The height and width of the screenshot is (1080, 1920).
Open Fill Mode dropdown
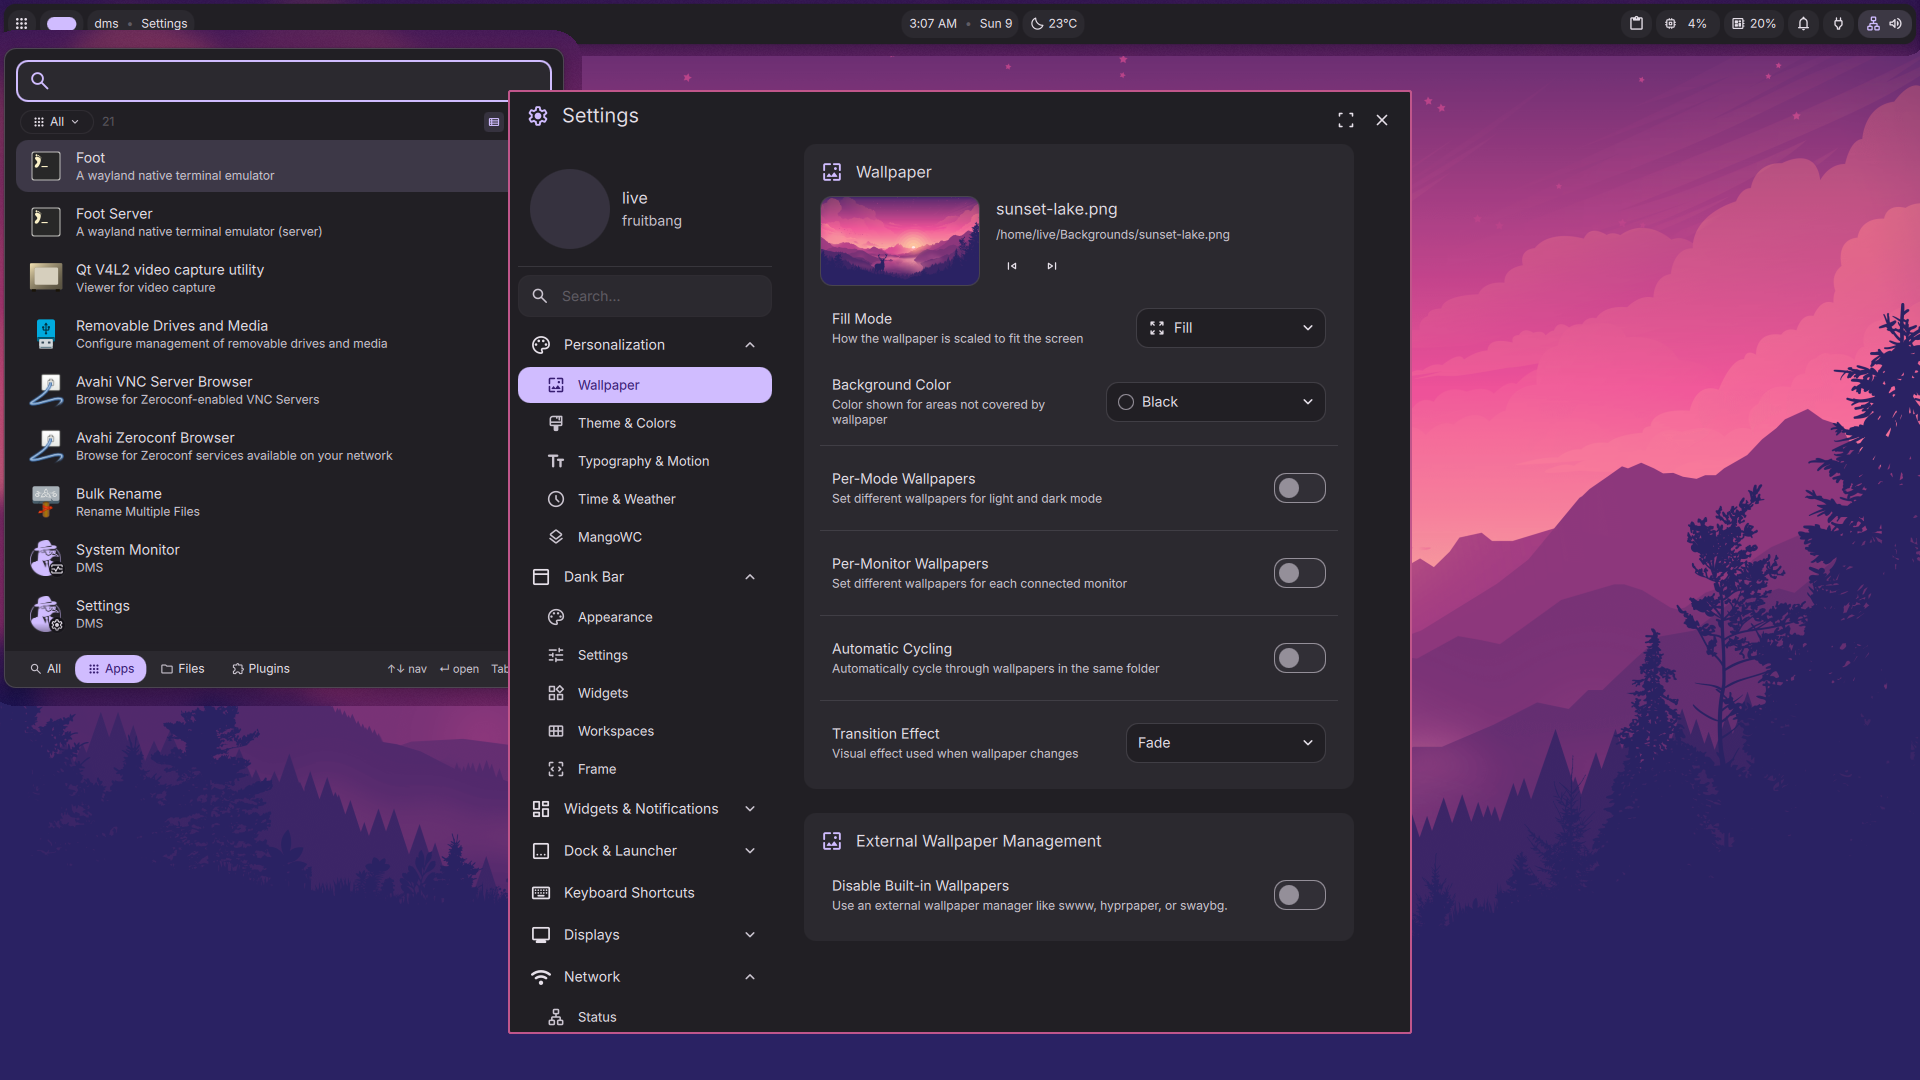(x=1230, y=328)
